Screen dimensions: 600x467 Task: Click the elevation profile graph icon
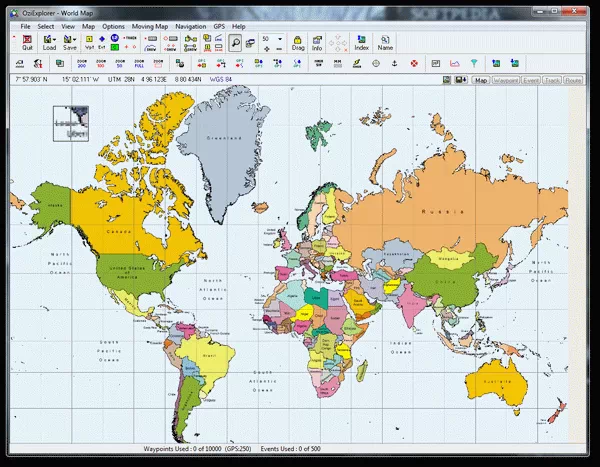coord(454,64)
